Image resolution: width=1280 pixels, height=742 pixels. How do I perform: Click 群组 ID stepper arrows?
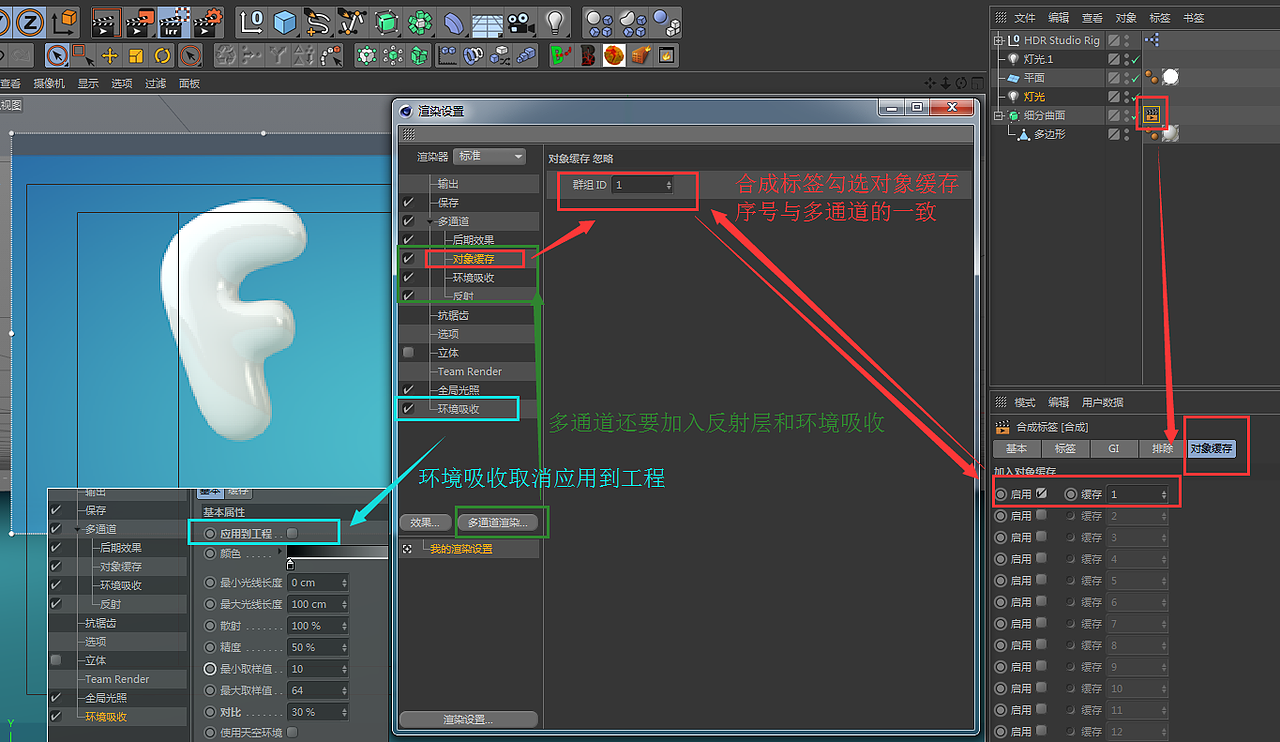click(668, 185)
